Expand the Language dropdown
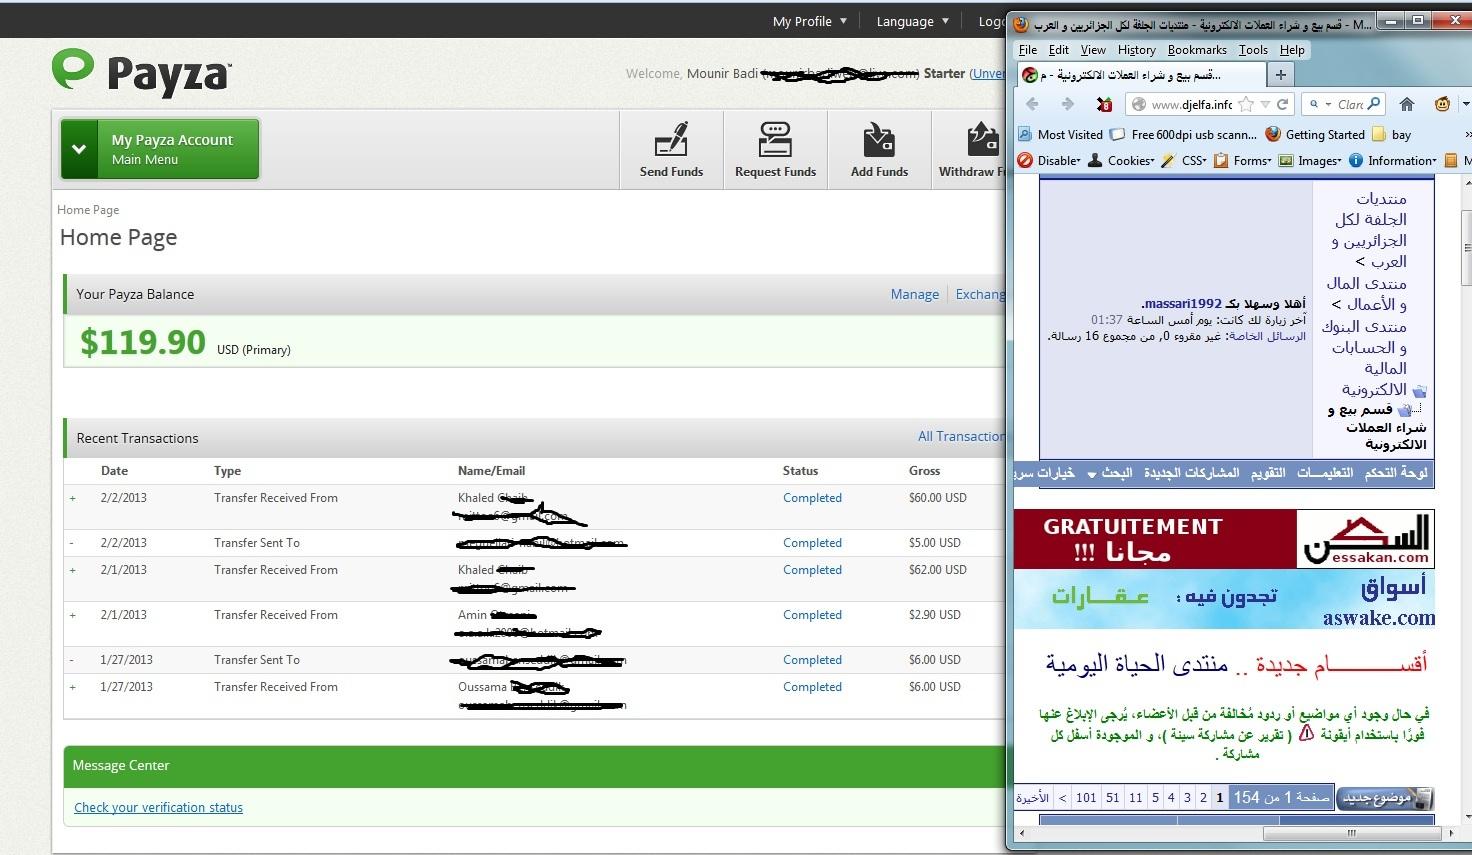1472x855 pixels. [912, 21]
